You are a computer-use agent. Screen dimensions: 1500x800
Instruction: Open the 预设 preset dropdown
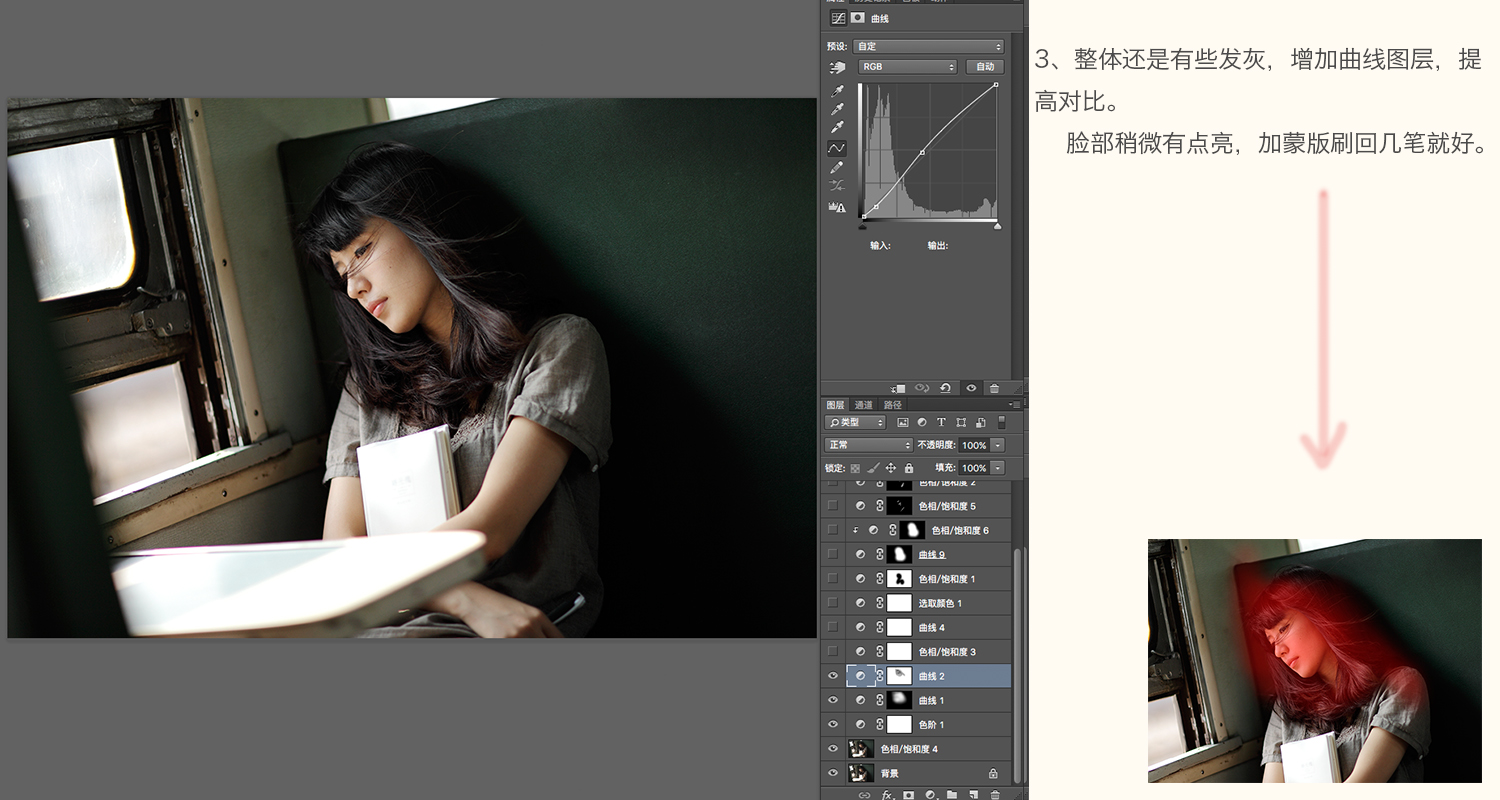point(928,46)
